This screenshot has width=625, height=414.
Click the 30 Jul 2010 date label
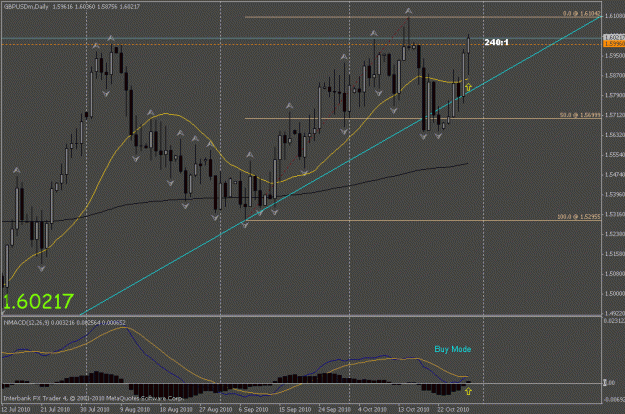(95, 409)
